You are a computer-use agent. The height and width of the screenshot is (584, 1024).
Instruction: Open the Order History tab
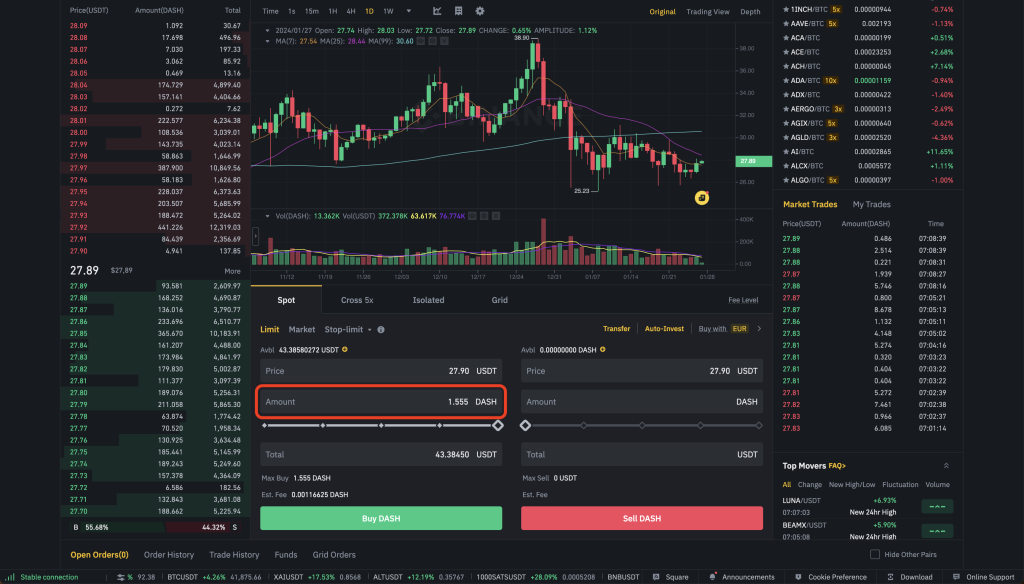click(x=168, y=555)
